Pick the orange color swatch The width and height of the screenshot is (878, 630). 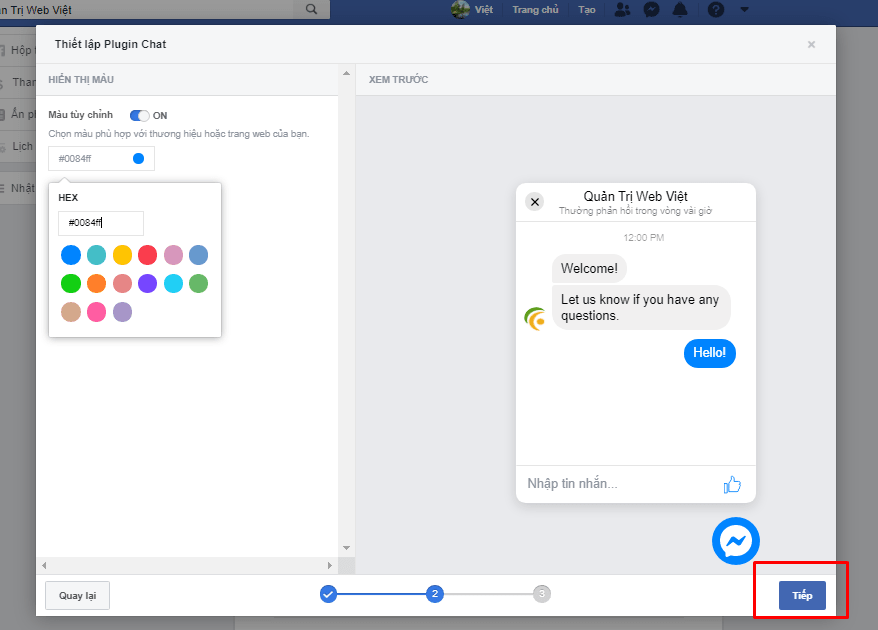tap(96, 283)
